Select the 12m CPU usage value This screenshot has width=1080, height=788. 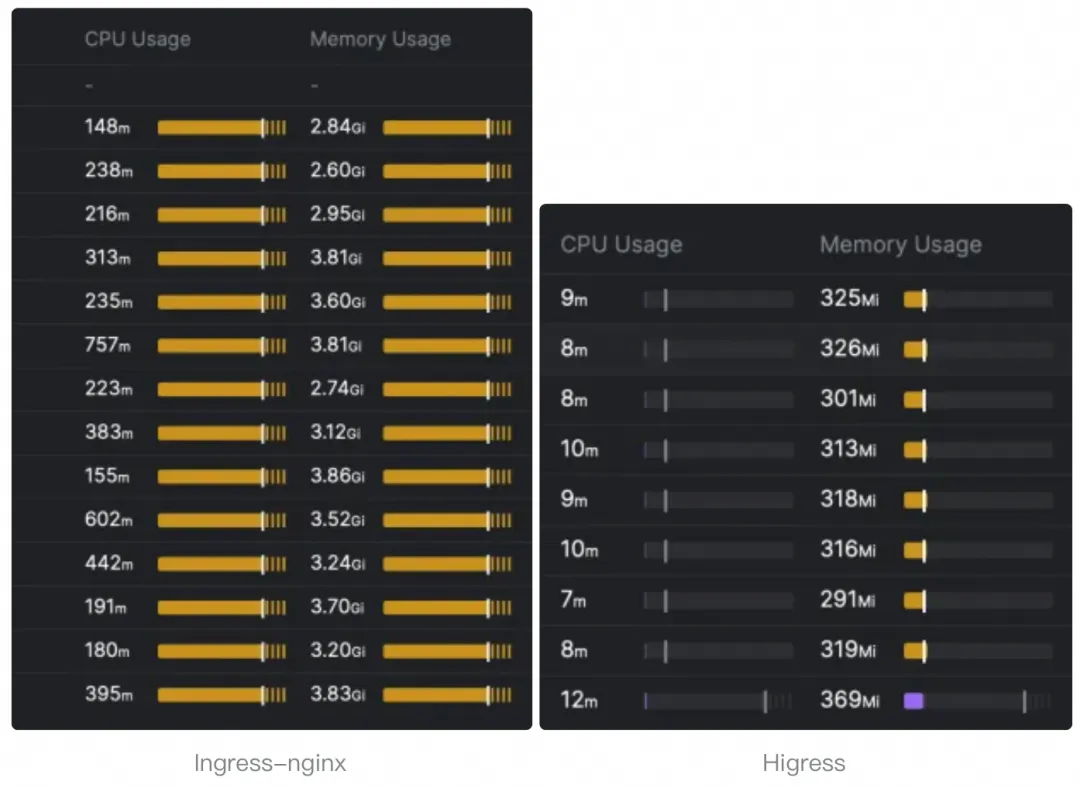coord(579,700)
